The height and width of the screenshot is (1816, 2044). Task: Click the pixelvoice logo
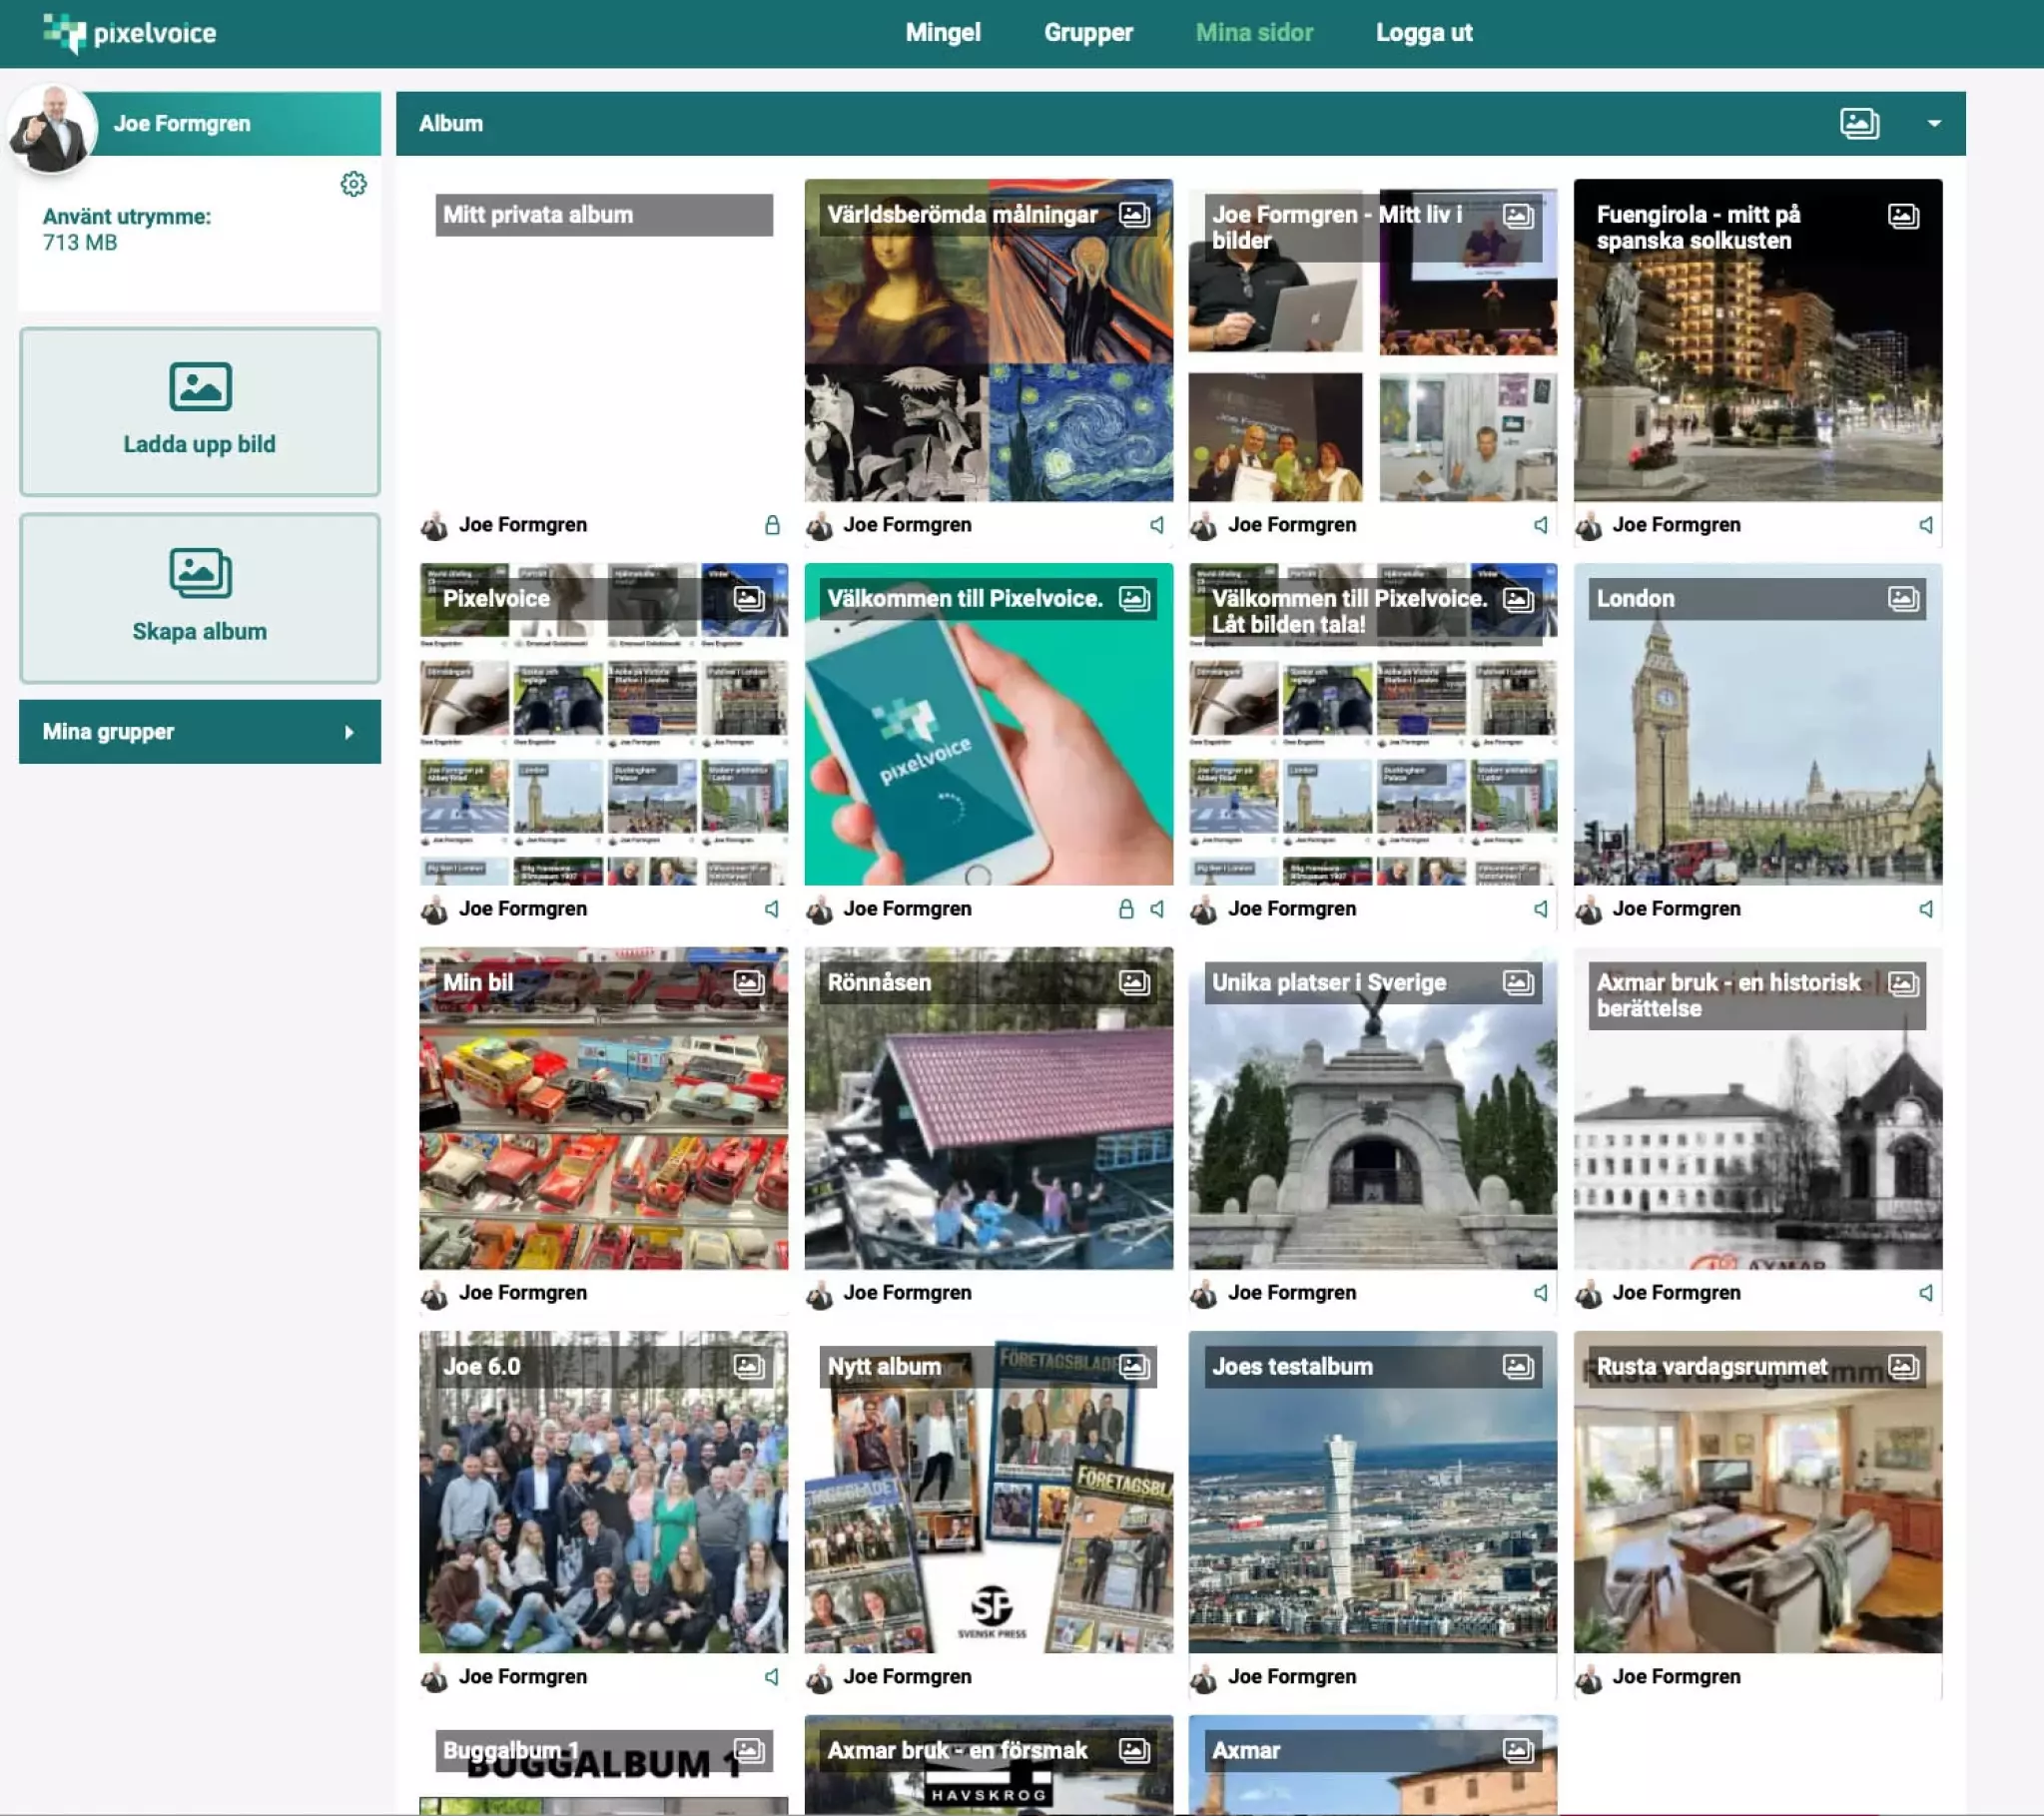click(129, 33)
